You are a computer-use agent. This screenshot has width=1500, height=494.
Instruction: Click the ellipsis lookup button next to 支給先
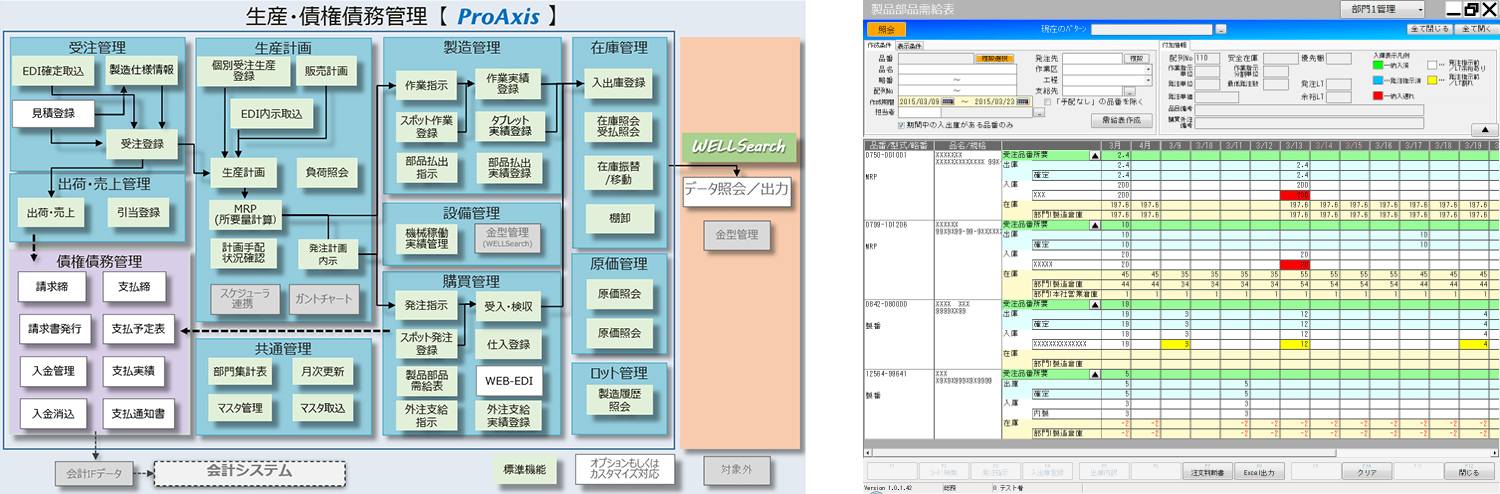1130,91
